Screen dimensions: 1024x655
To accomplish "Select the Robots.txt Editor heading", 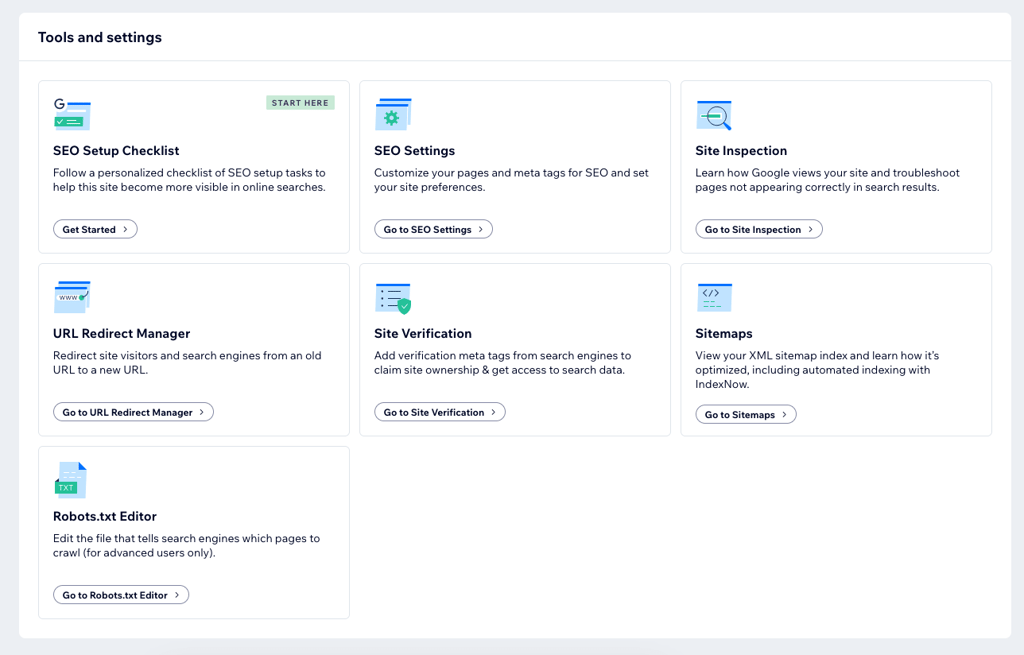I will (105, 517).
